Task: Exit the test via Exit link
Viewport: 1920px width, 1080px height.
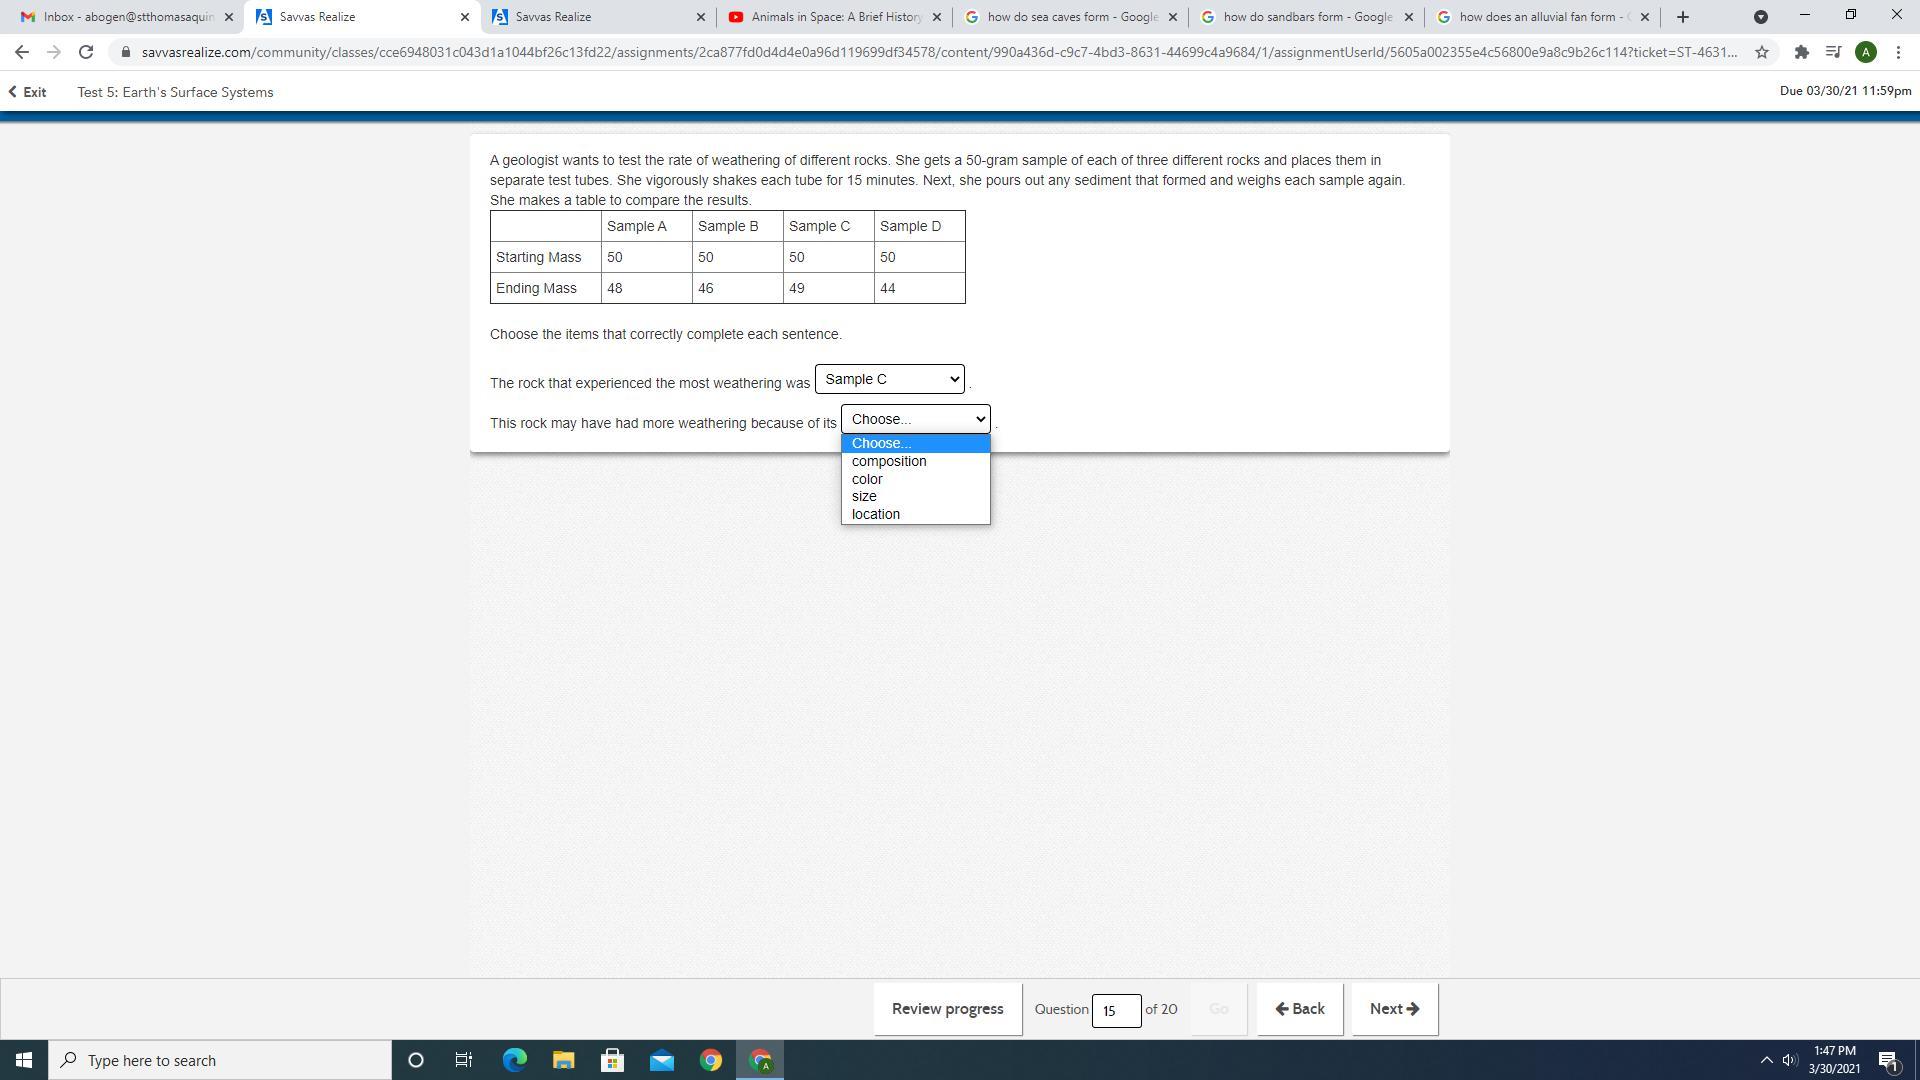Action: pyautogui.click(x=28, y=92)
